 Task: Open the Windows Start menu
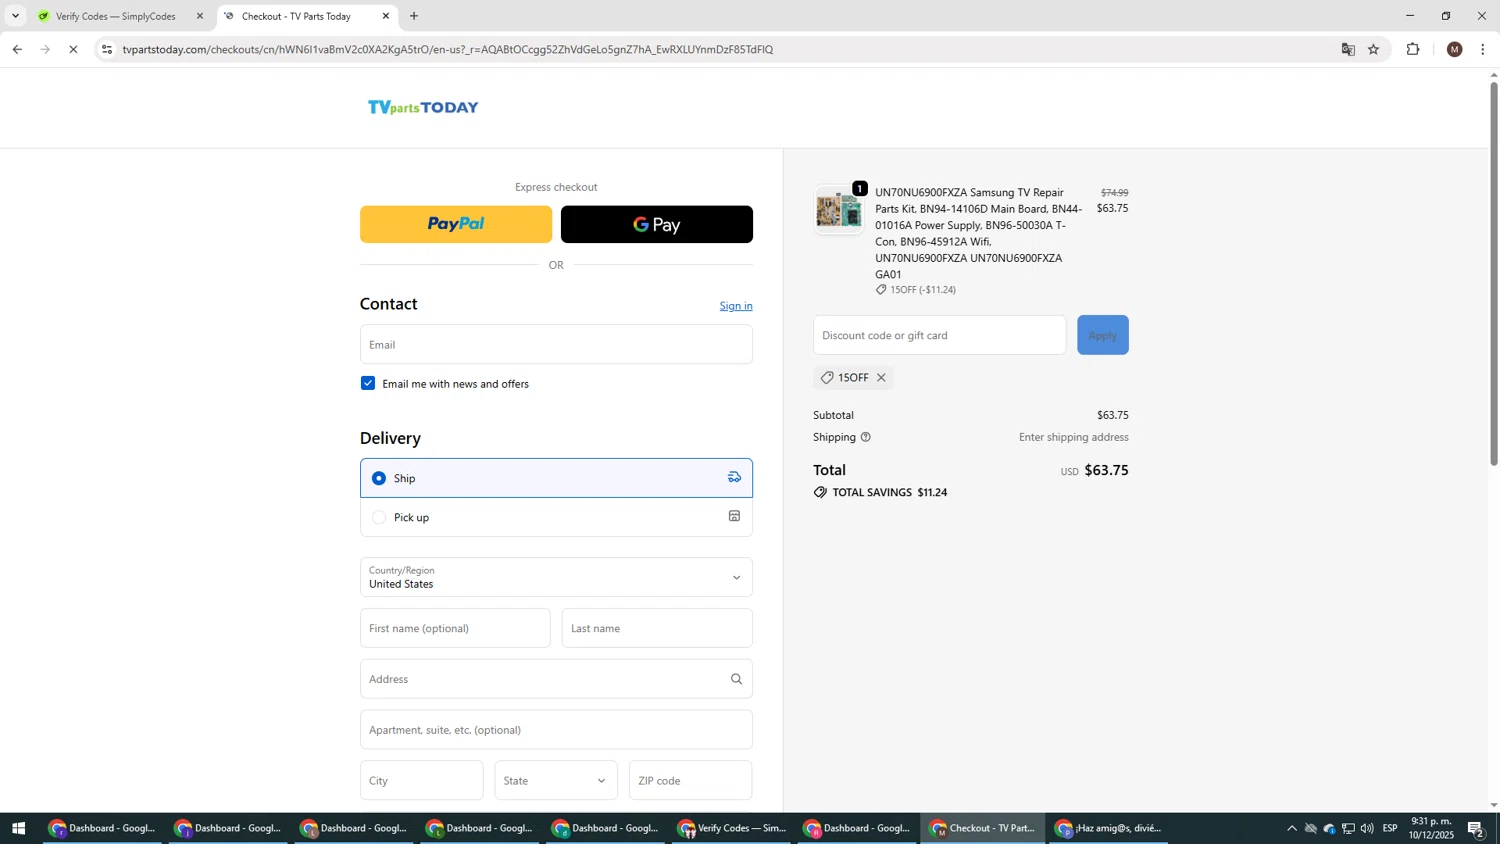click(x=17, y=828)
